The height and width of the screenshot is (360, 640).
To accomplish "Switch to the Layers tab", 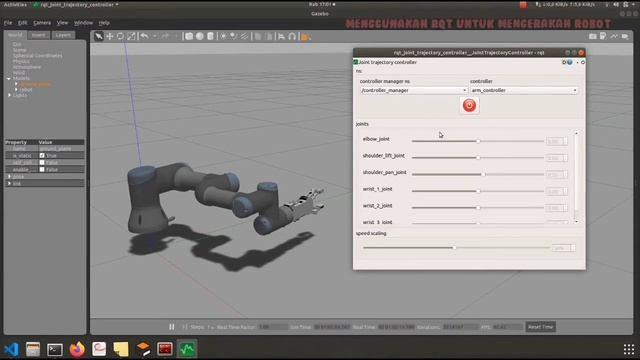I will 63,35.
